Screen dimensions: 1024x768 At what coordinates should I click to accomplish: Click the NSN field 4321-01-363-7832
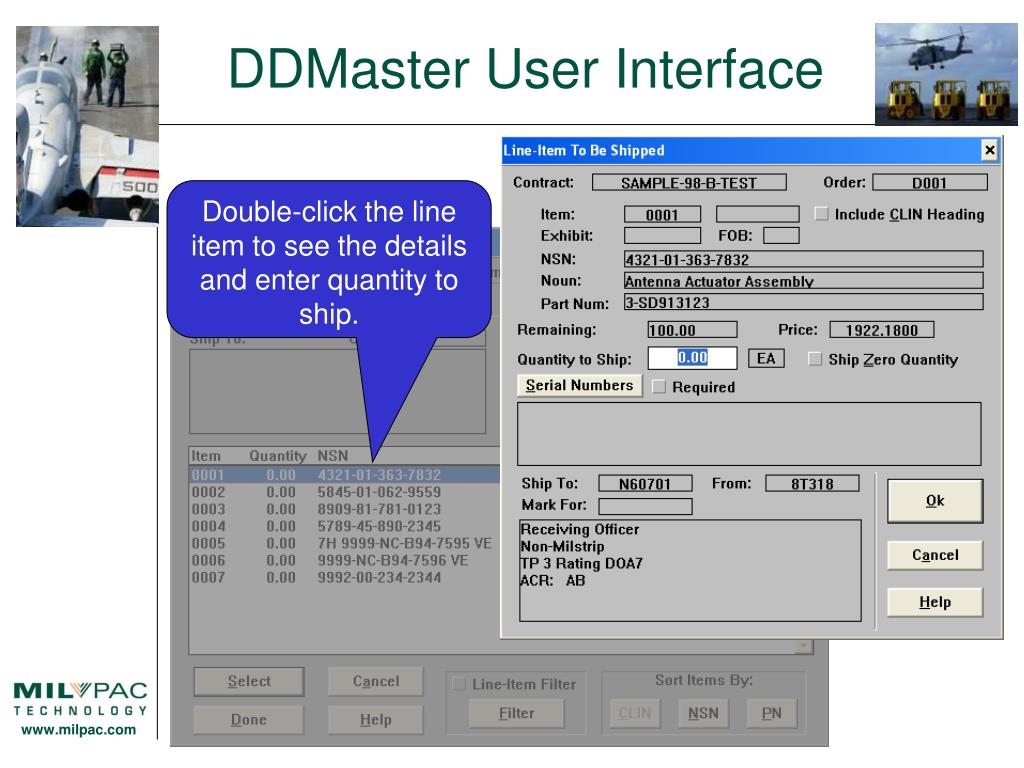(x=804, y=259)
